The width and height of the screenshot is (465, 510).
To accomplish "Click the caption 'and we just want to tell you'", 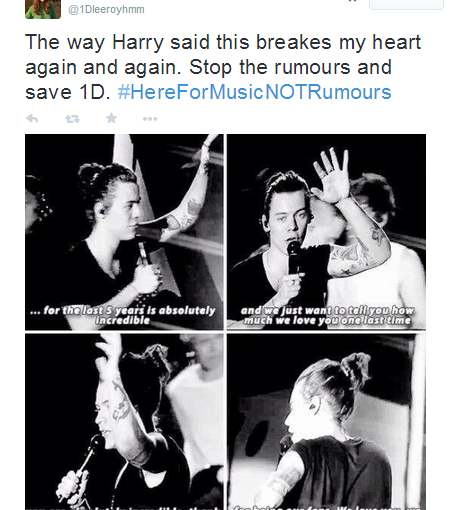I will pyautogui.click(x=327, y=315).
